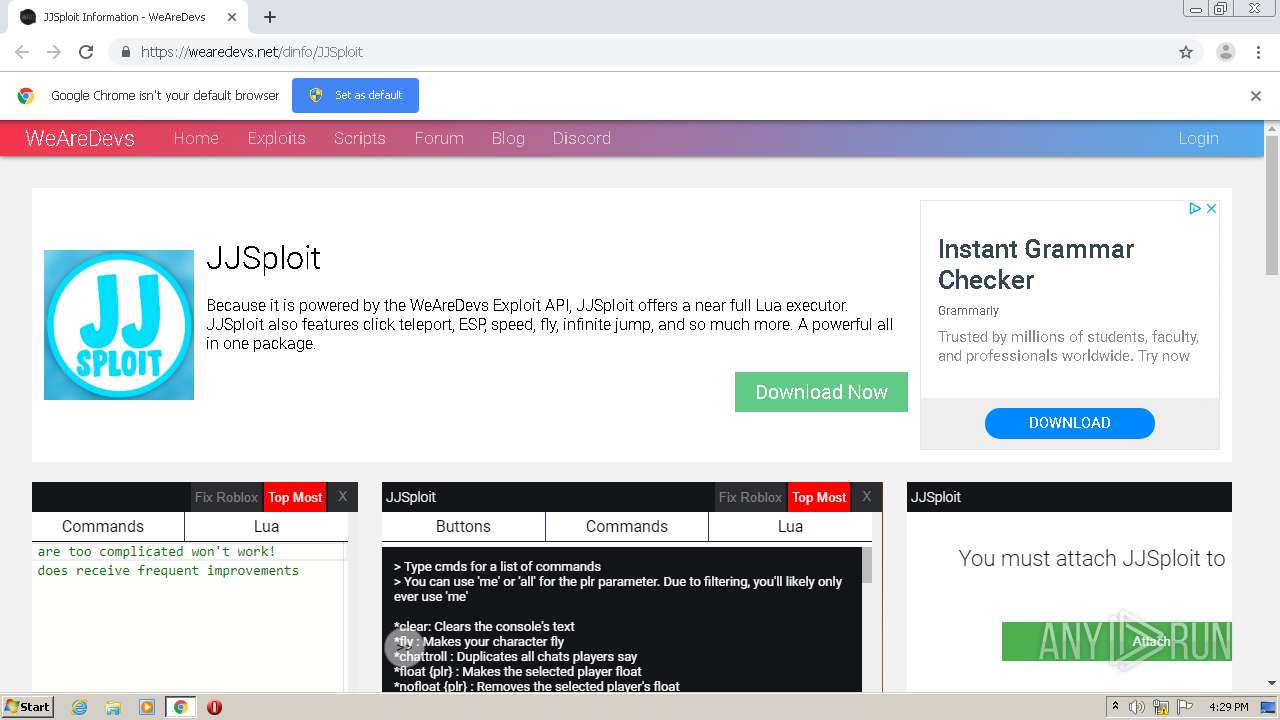Click the green Attach button

click(1117, 641)
